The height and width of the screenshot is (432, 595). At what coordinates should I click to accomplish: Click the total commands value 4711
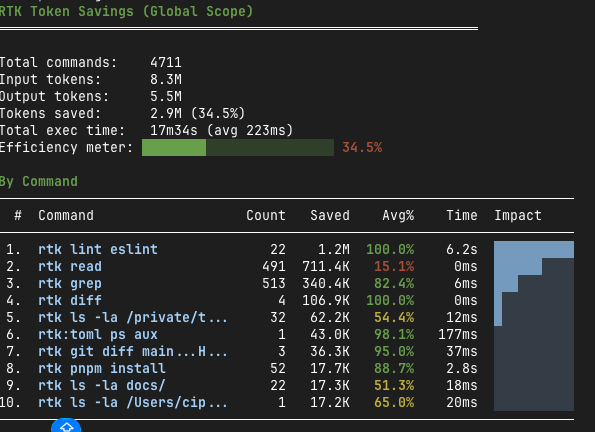(x=166, y=62)
